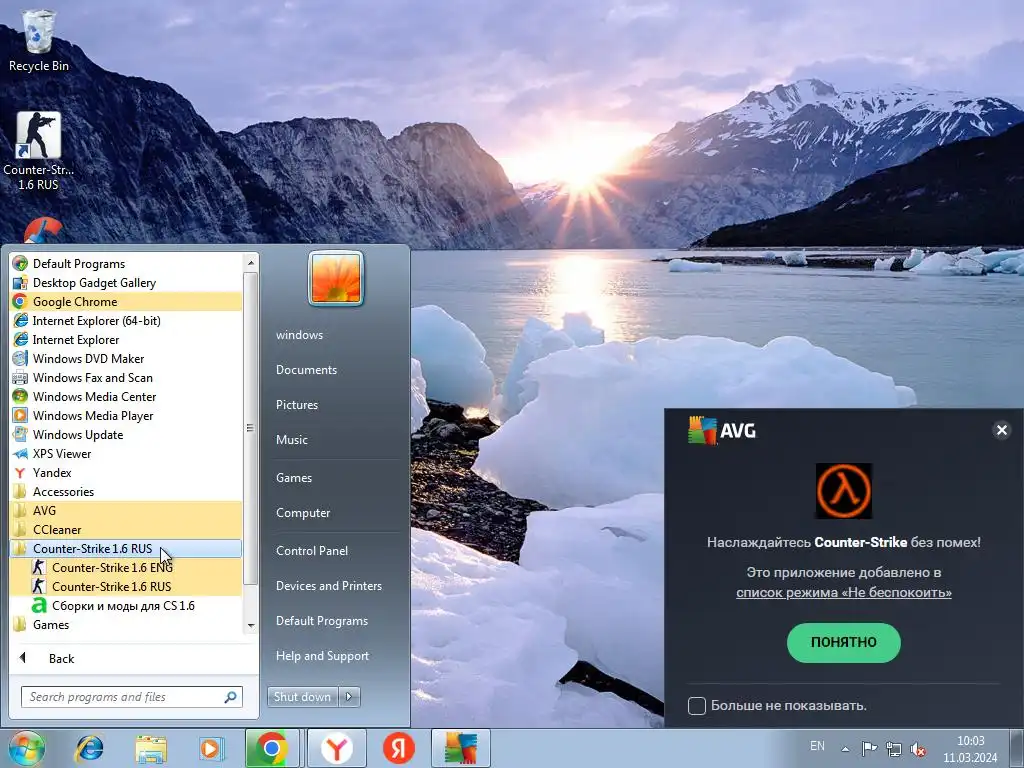The image size is (1024, 768).
Task: Open 'Сборки и моды для CS 1.6' link
Action: click(127, 605)
